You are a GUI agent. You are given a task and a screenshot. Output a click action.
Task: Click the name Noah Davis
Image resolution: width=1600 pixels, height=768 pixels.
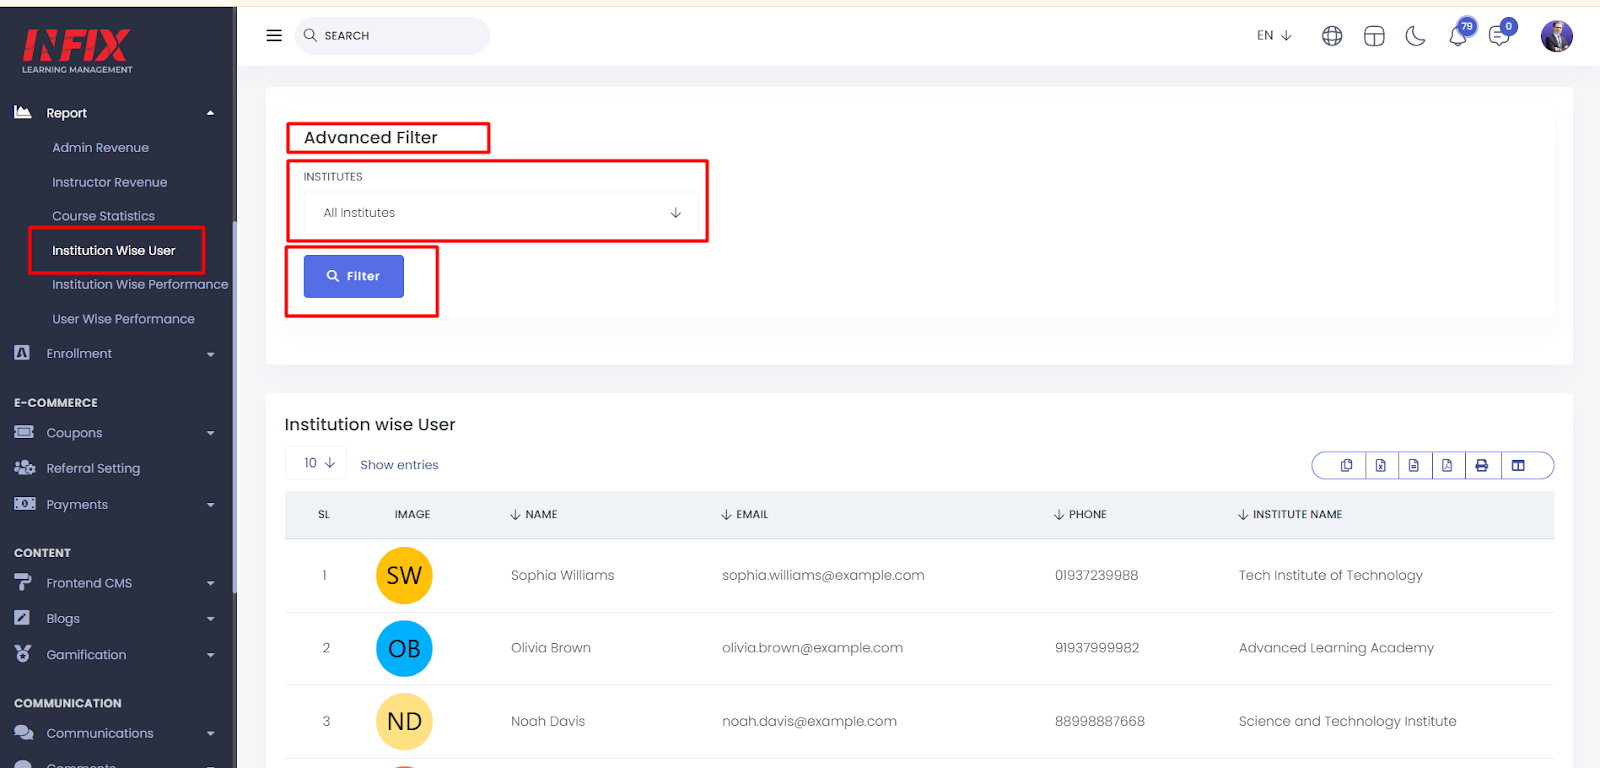[548, 721]
